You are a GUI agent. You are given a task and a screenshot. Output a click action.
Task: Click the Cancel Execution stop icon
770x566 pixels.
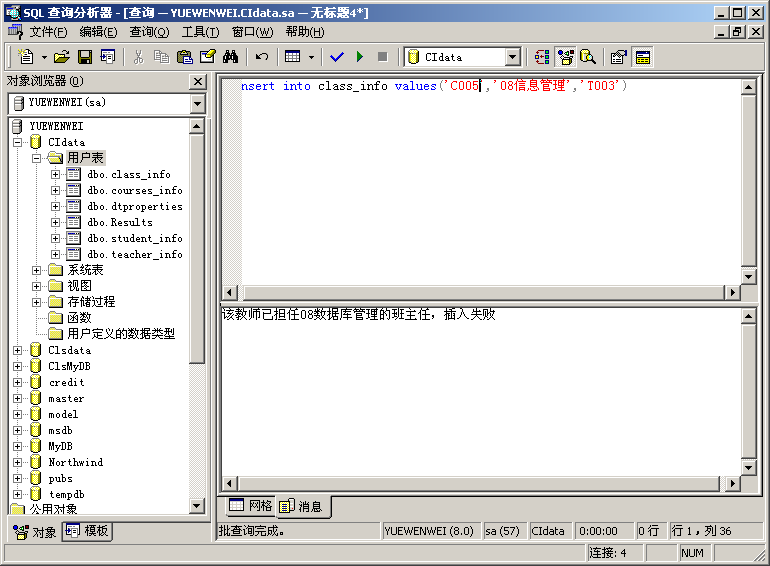[383, 57]
